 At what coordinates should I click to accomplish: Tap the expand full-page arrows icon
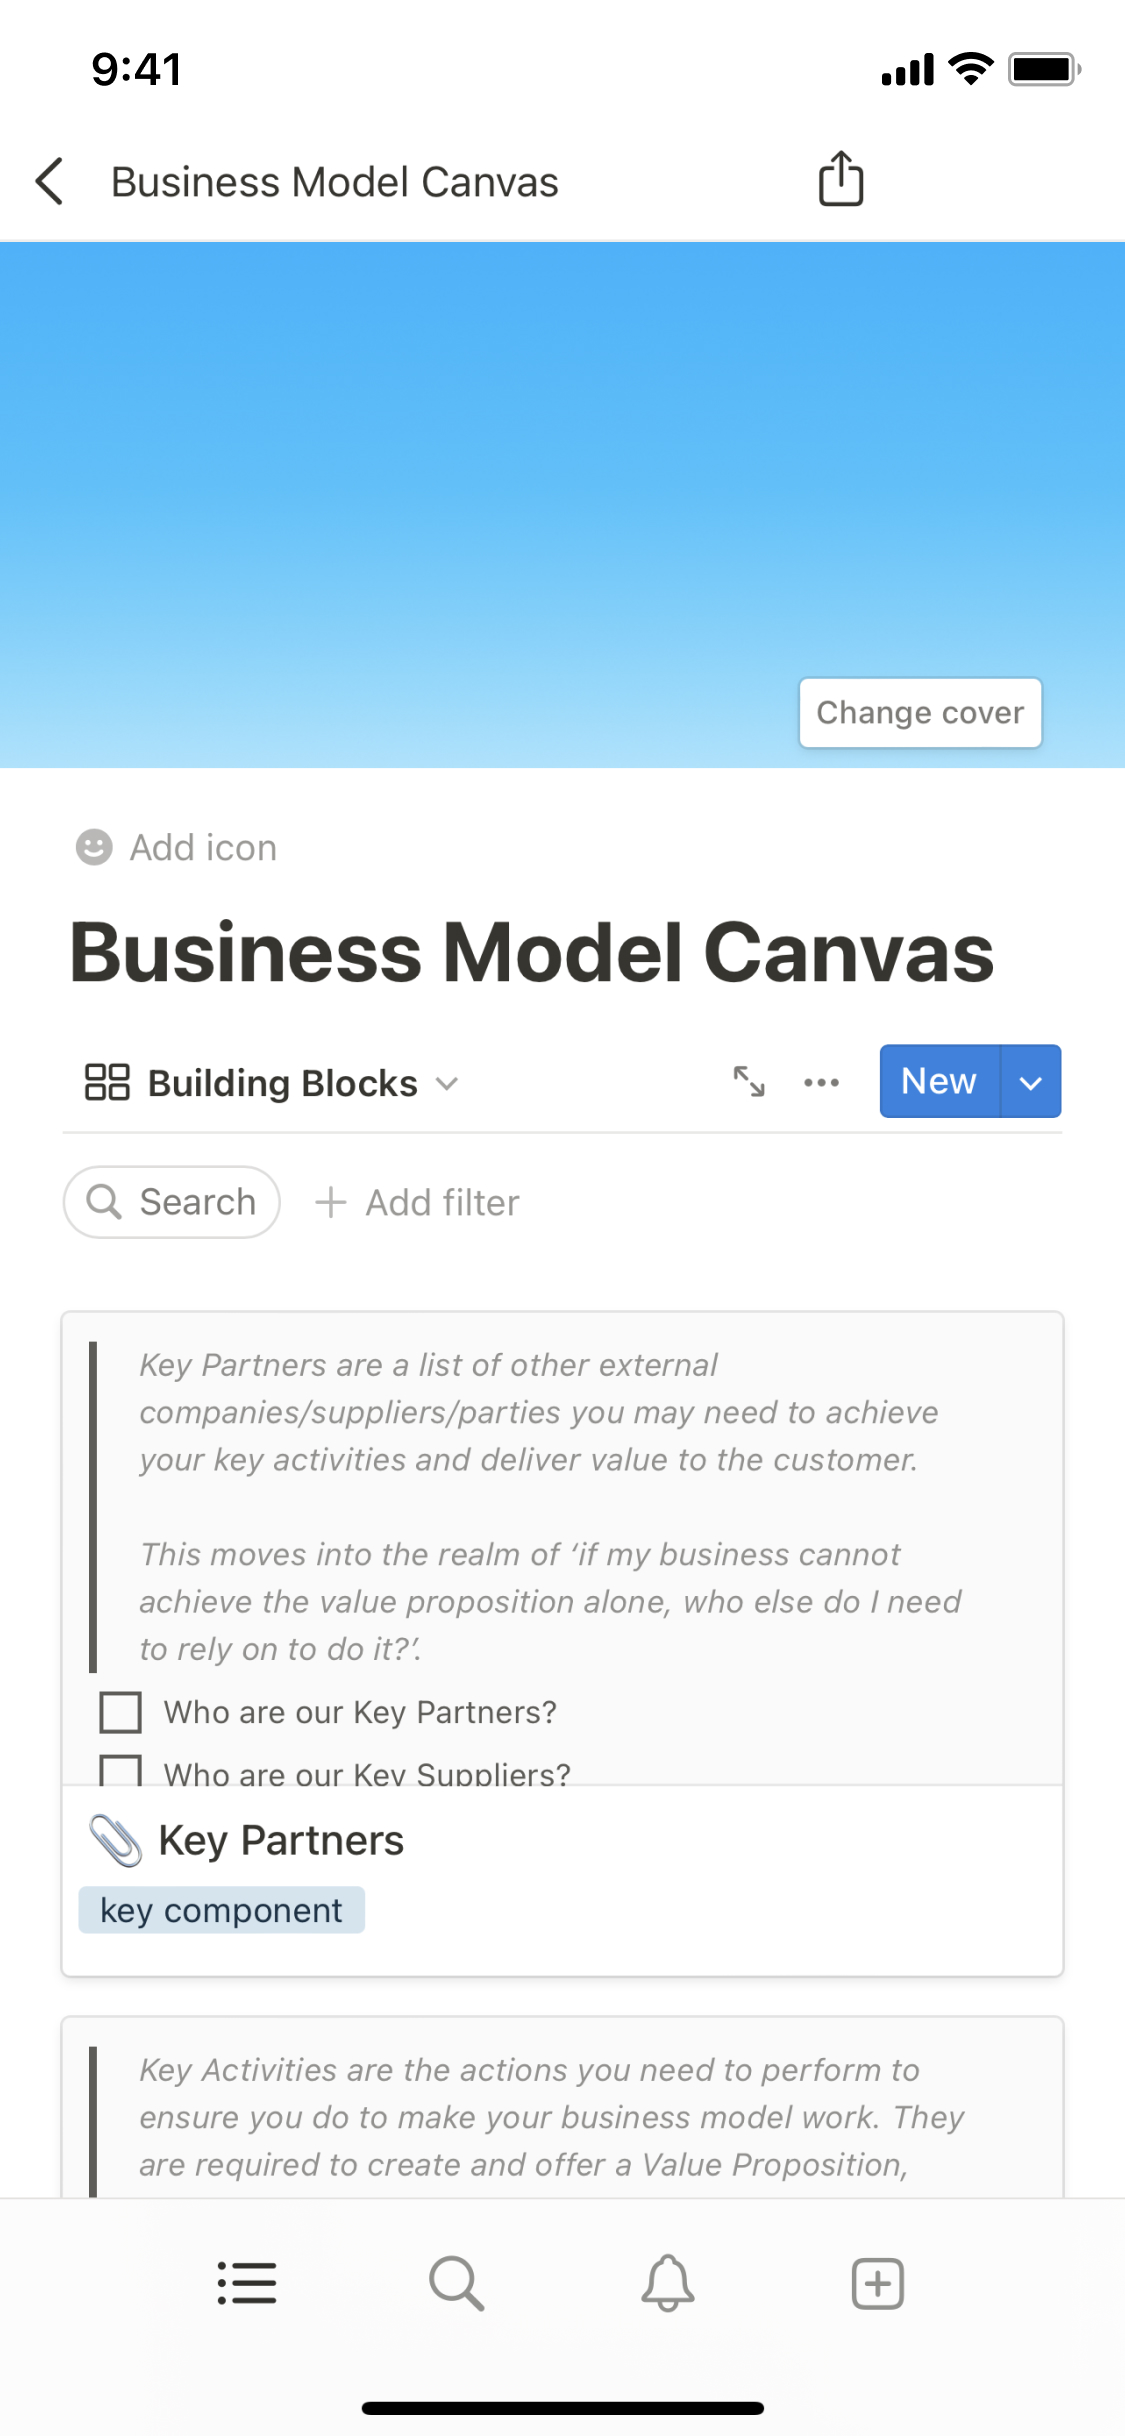(x=749, y=1082)
